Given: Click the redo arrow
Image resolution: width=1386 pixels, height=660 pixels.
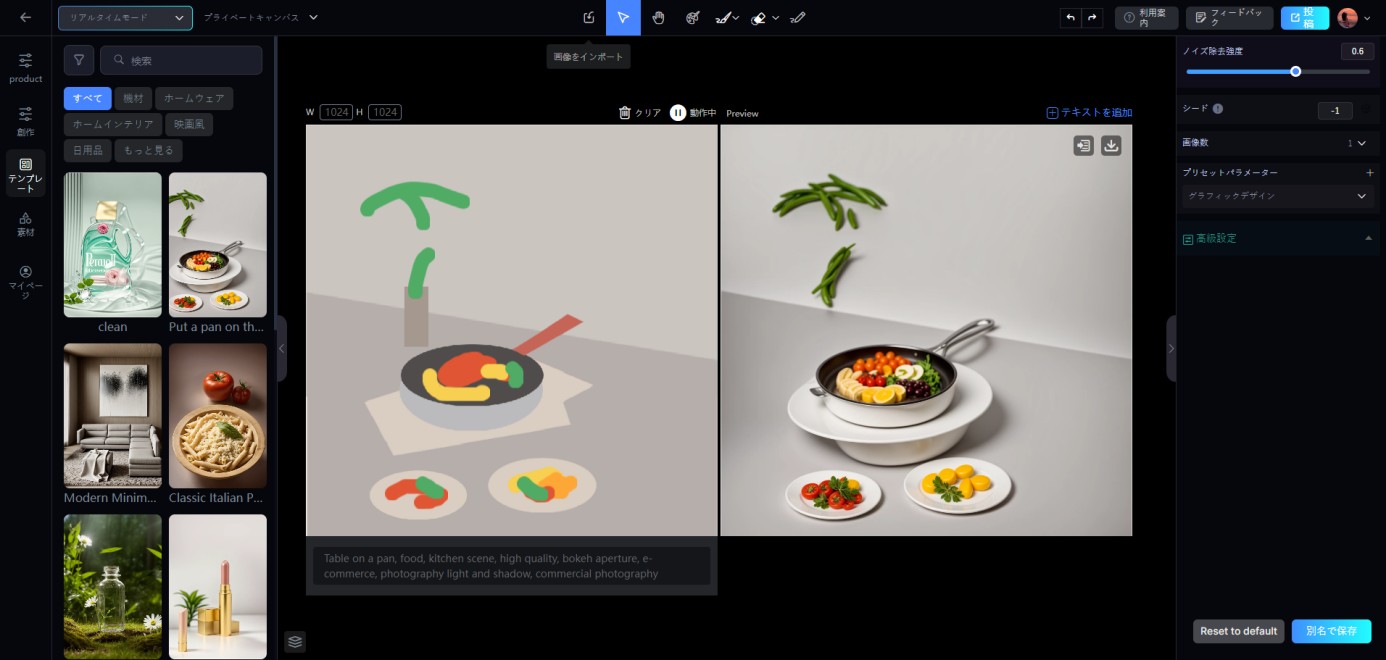Looking at the screenshot, I should click(1092, 18).
